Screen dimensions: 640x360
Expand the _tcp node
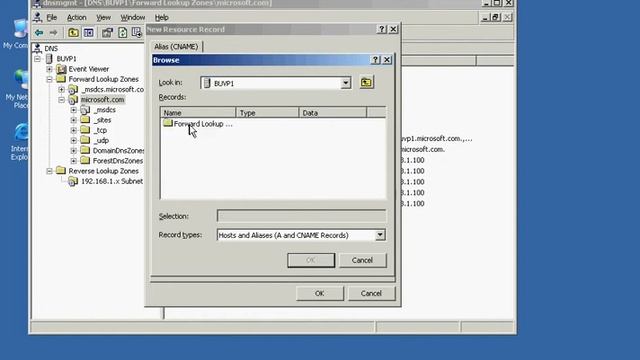pyautogui.click(x=73, y=130)
